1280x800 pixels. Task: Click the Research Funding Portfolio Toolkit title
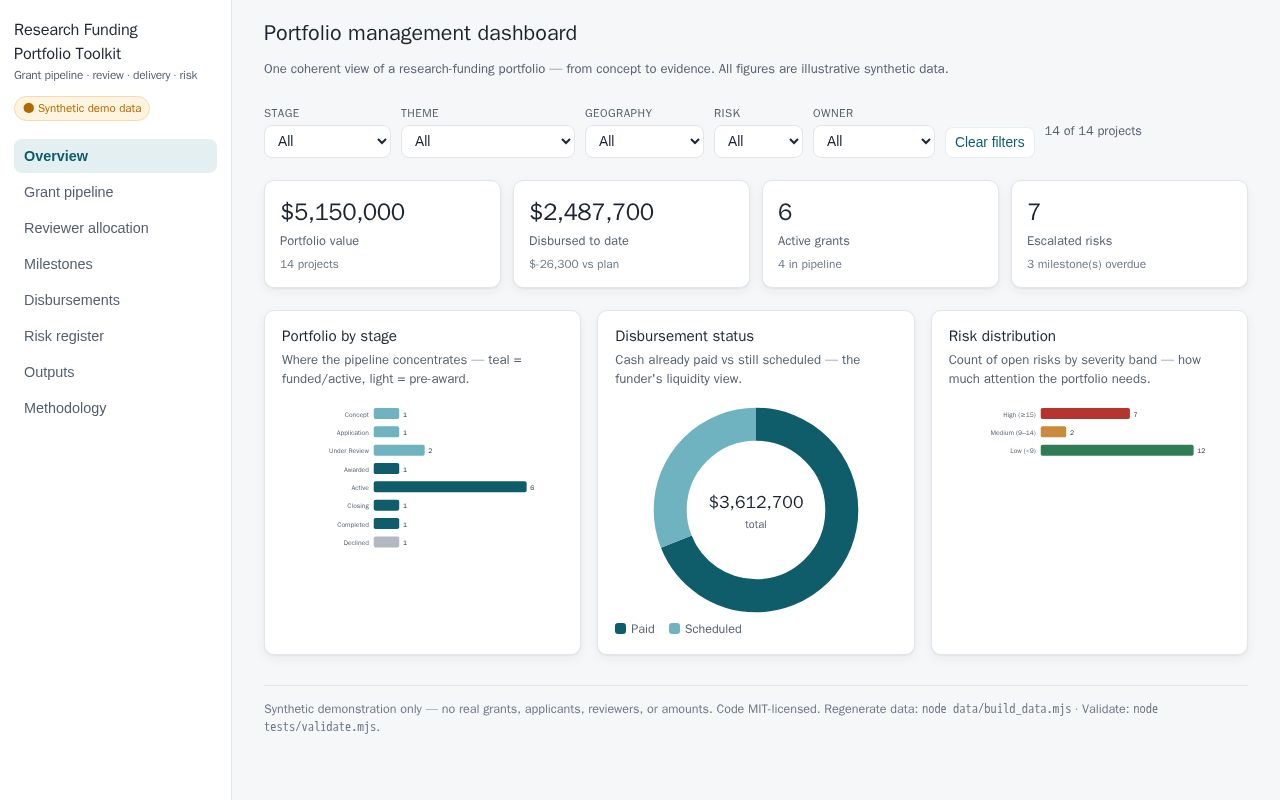(x=76, y=42)
